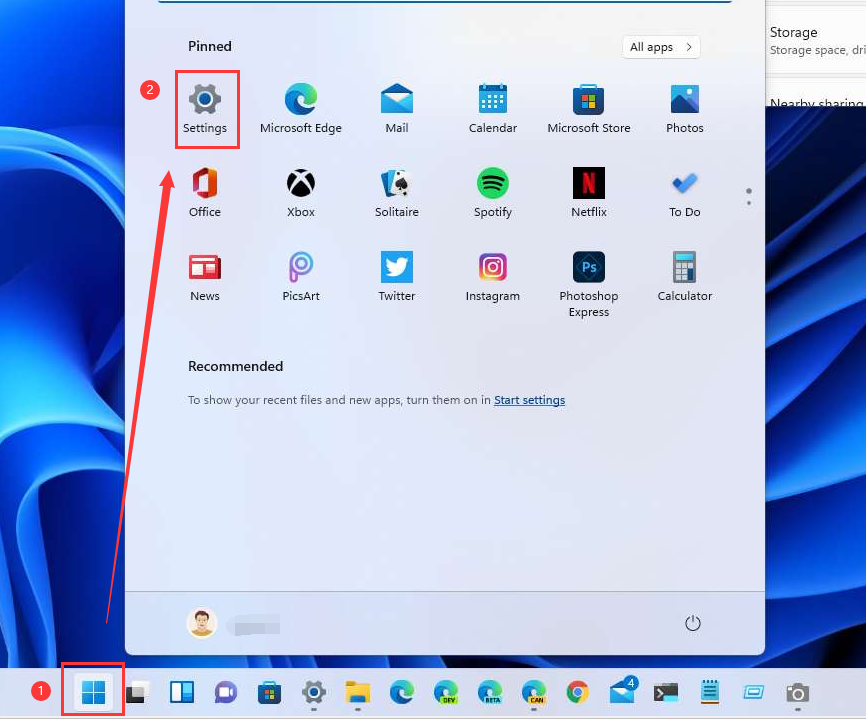The image size is (866, 719).
Task: Go to next pinned apps page dot
Action: [x=749, y=203]
